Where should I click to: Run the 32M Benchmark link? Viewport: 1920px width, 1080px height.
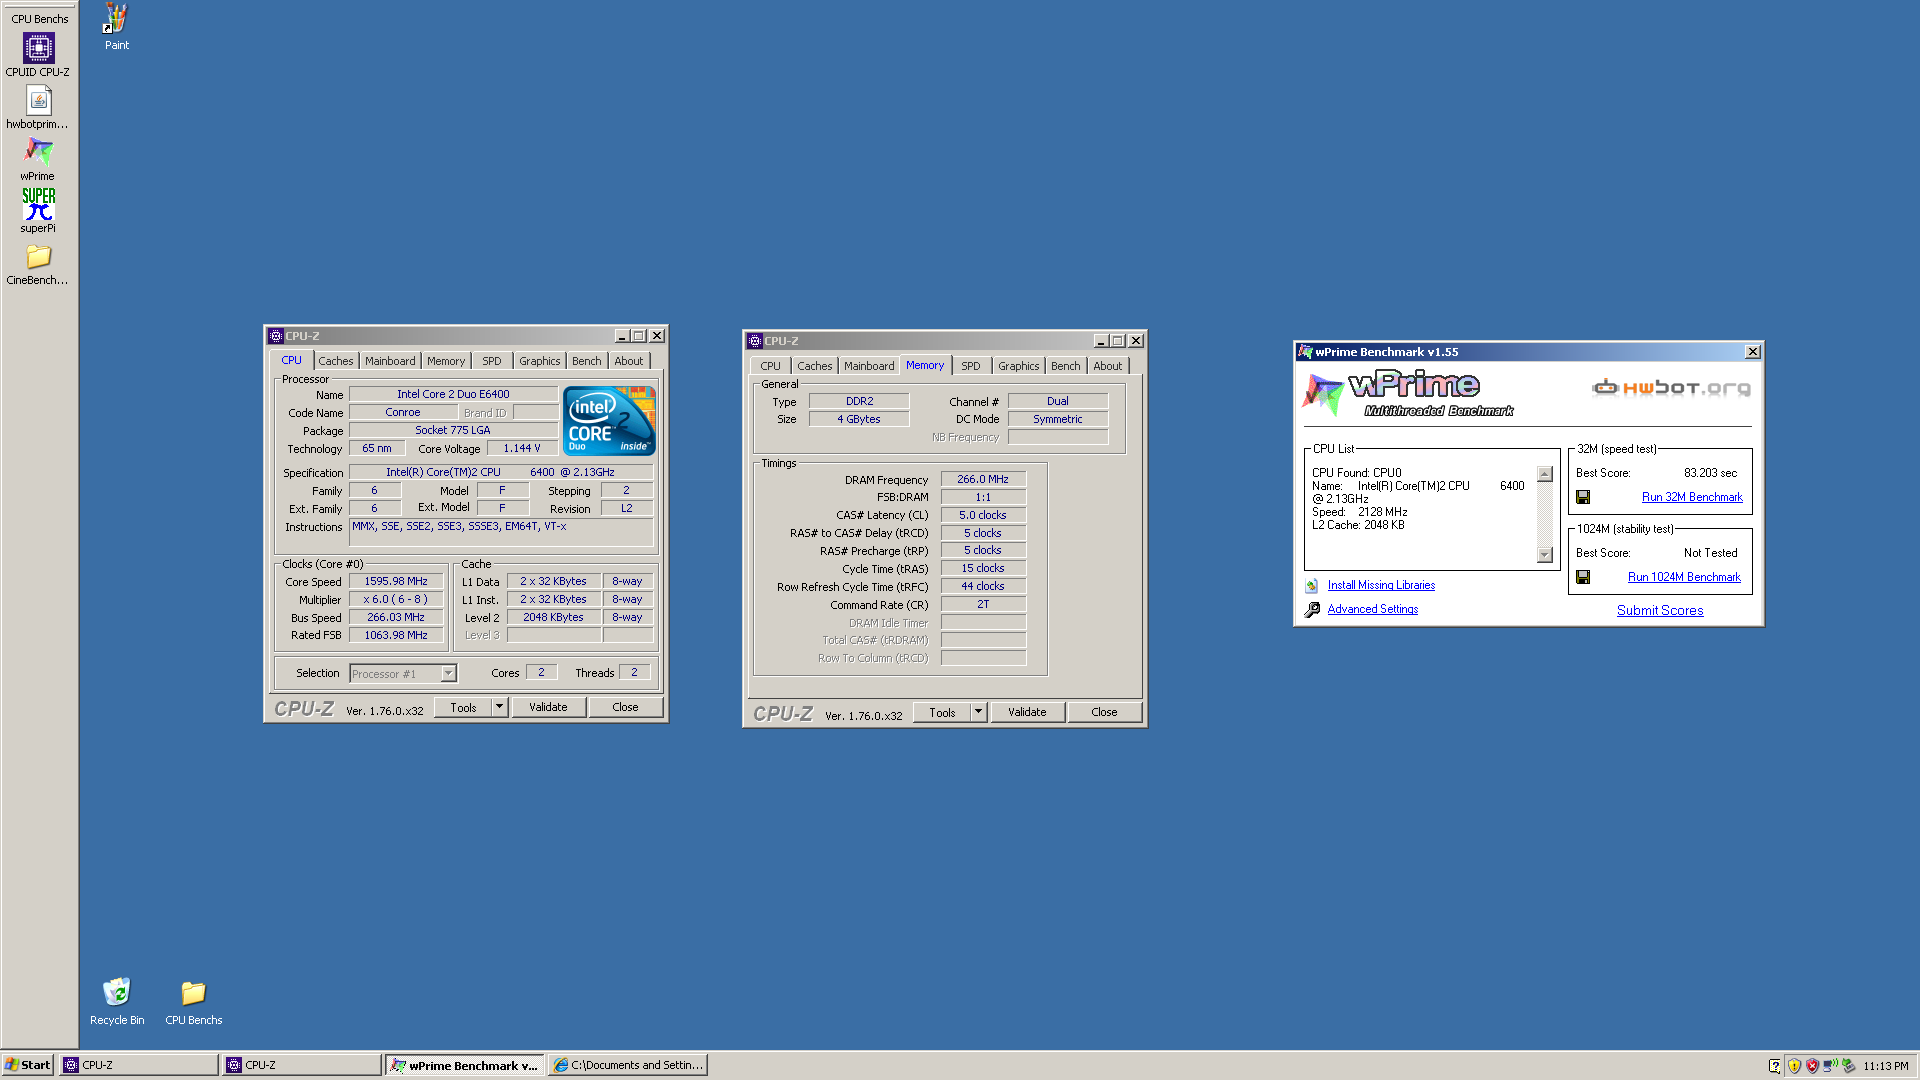tap(1692, 497)
